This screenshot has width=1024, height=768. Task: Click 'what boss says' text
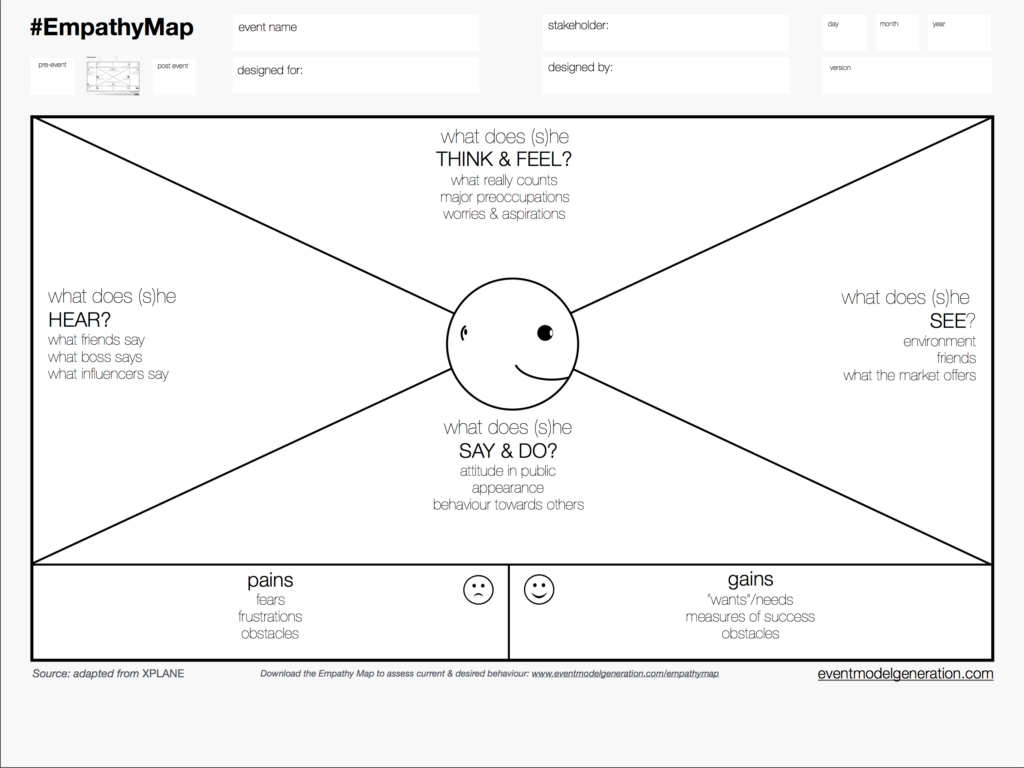[x=95, y=357]
